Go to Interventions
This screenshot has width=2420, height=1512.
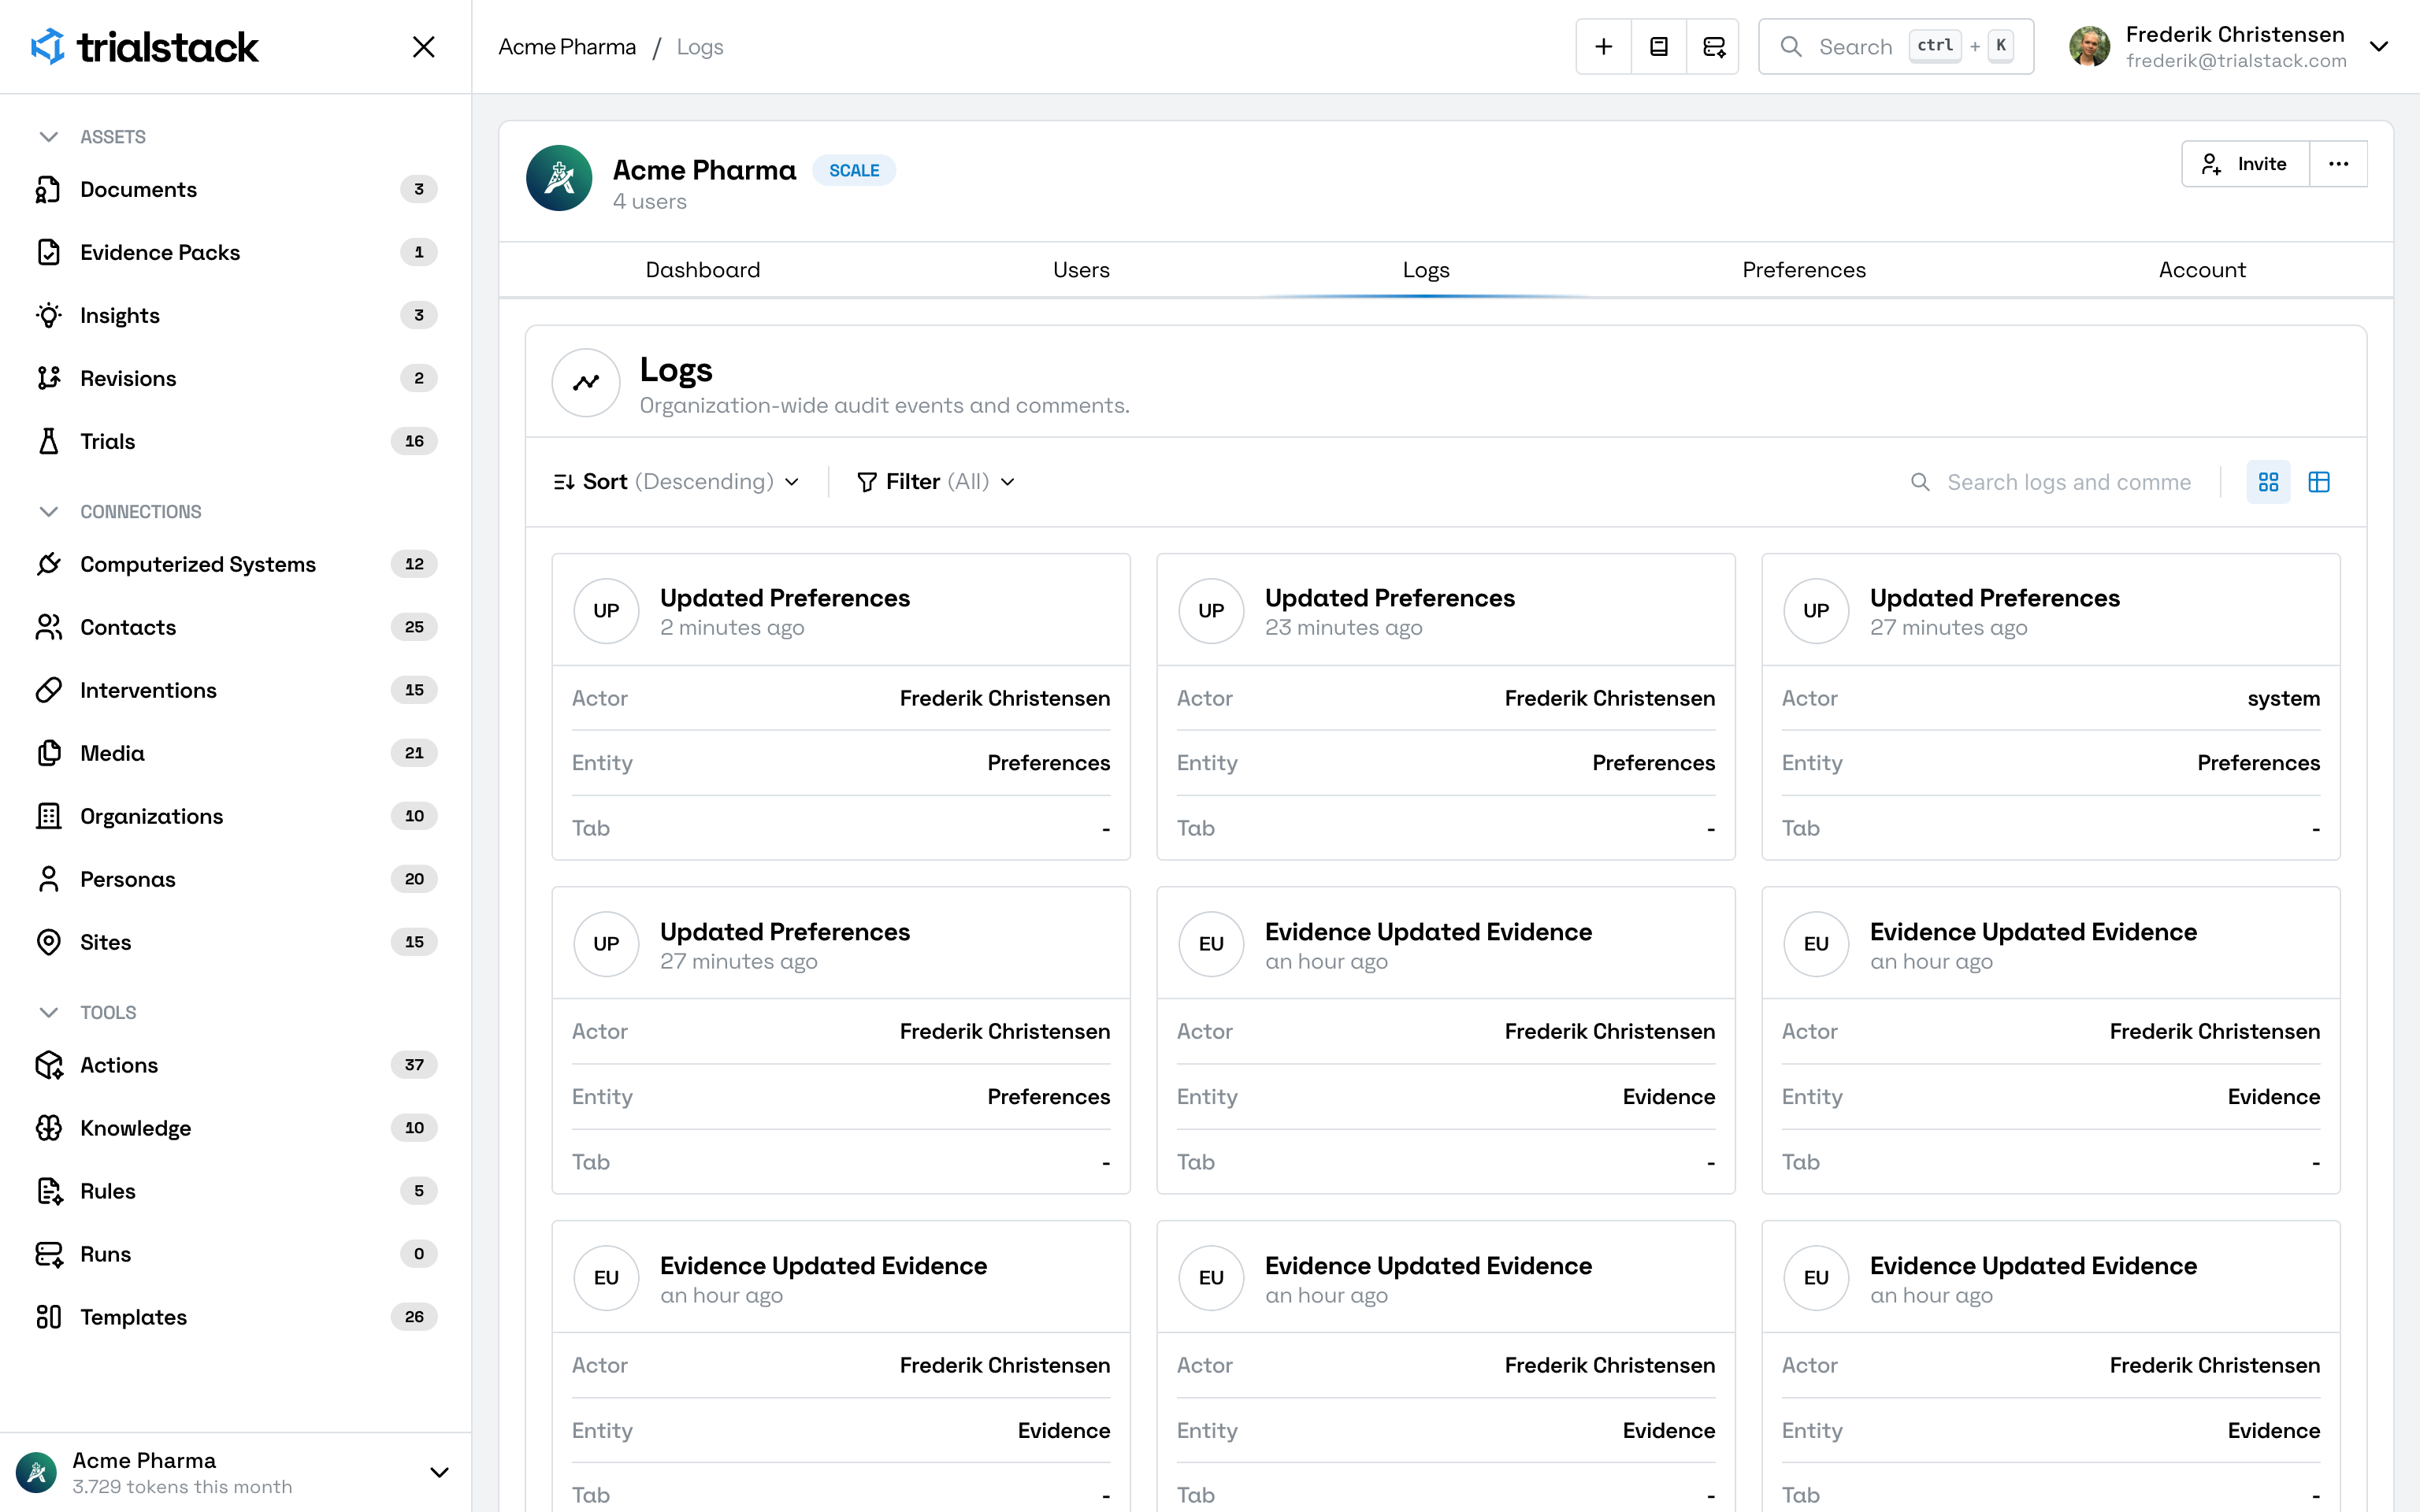pyautogui.click(x=236, y=690)
